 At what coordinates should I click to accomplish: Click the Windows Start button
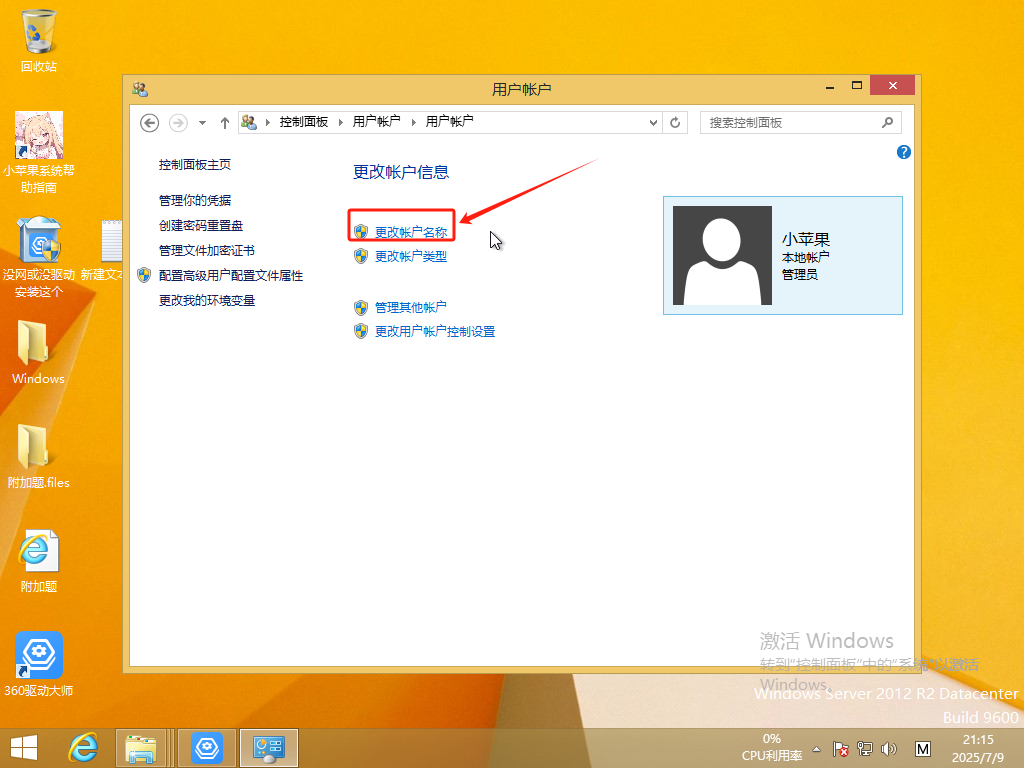point(24,748)
